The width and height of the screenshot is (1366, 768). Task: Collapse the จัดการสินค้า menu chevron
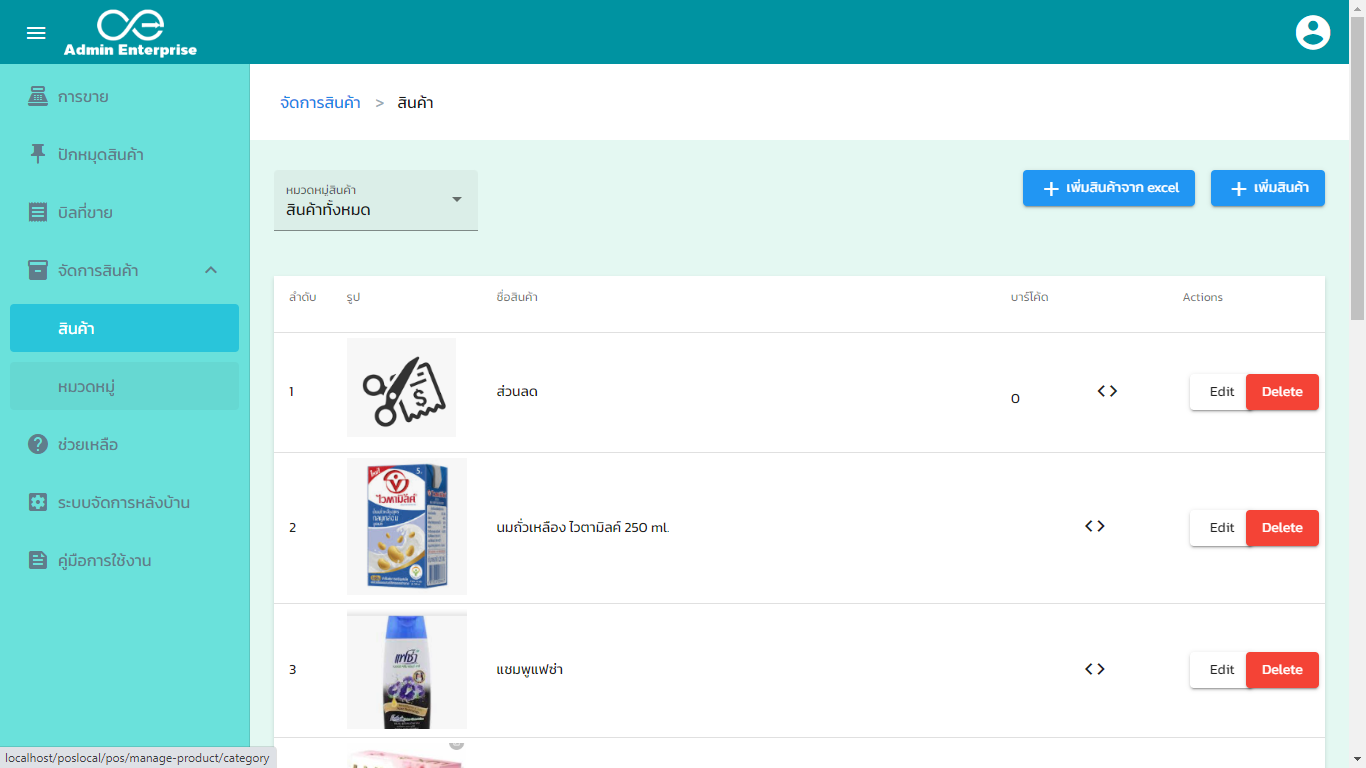pyautogui.click(x=210, y=270)
